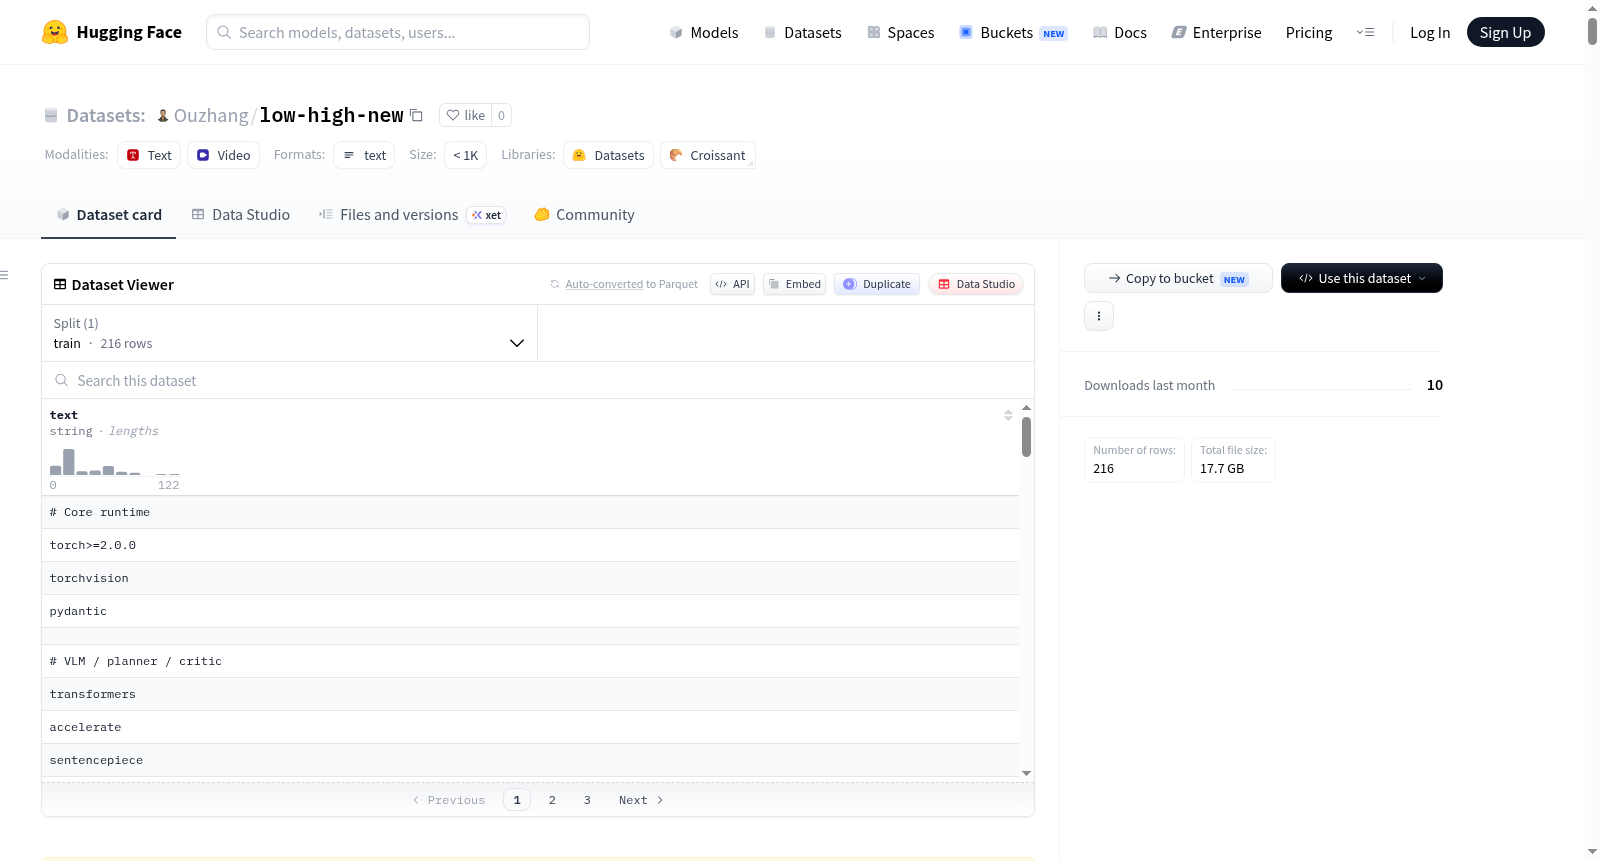Click Copy to bucket button
Image resolution: width=1600 pixels, height=861 pixels.
click(1178, 278)
